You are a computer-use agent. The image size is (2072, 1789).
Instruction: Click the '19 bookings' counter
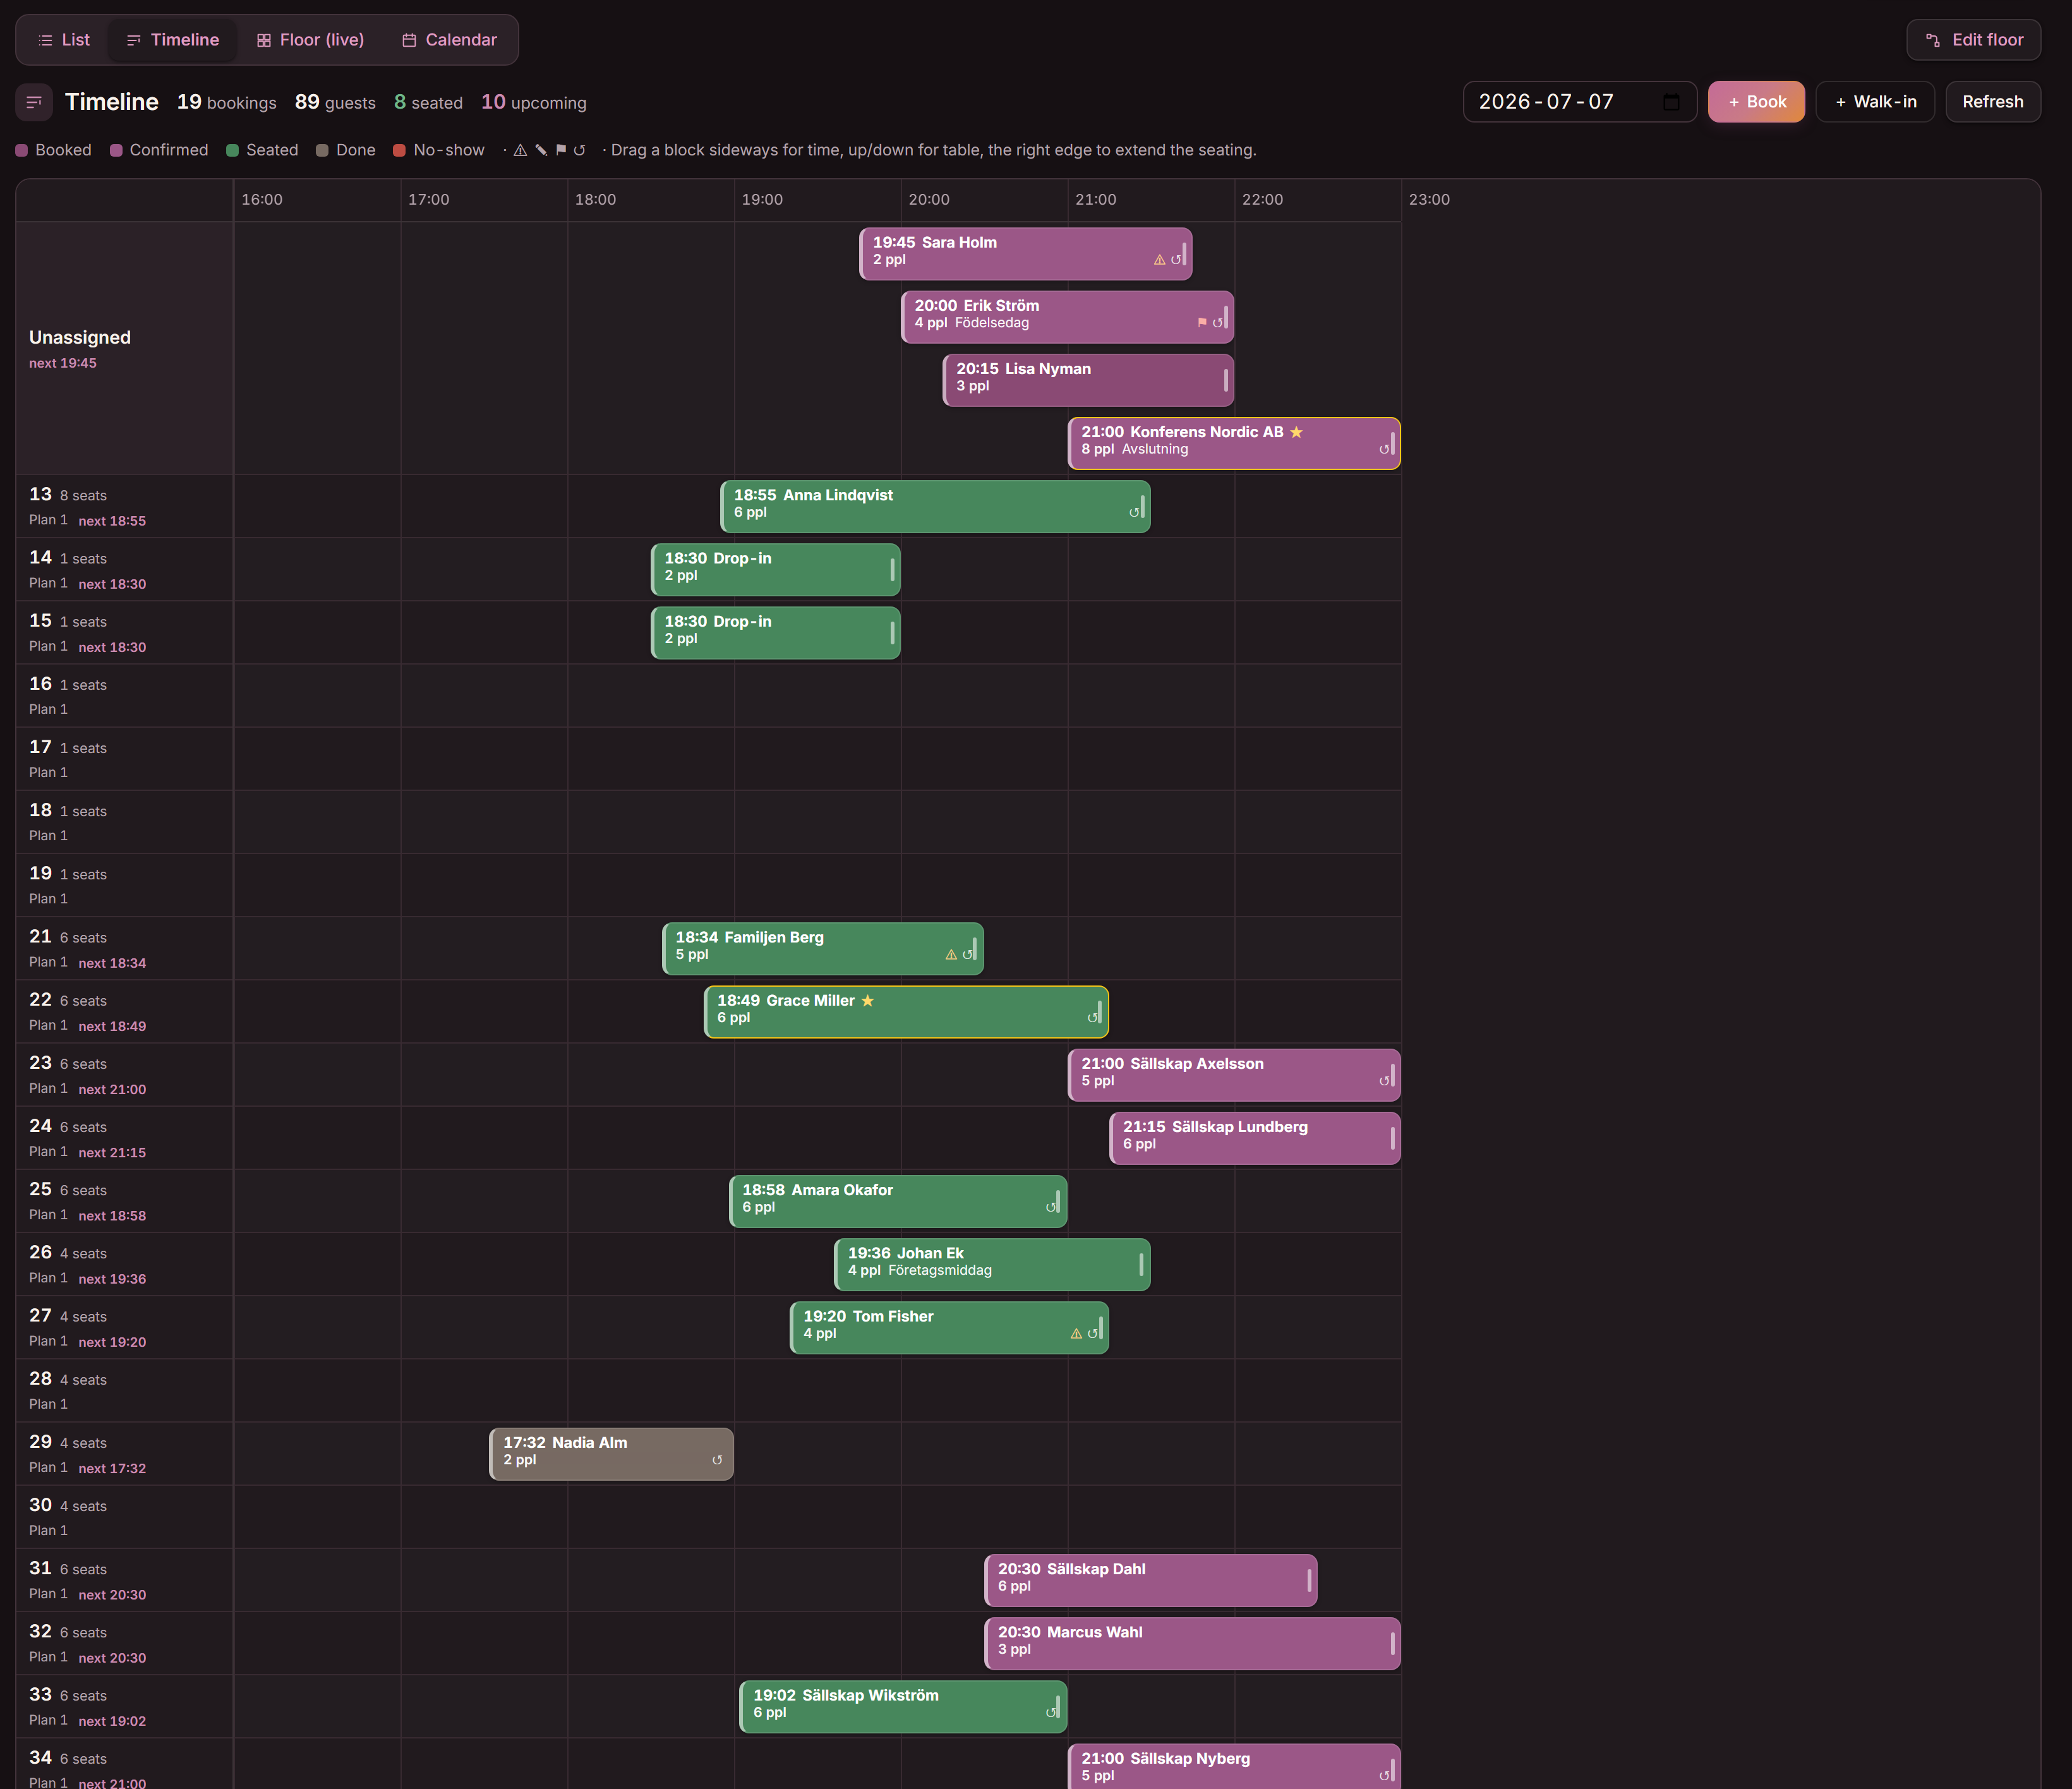tap(227, 102)
